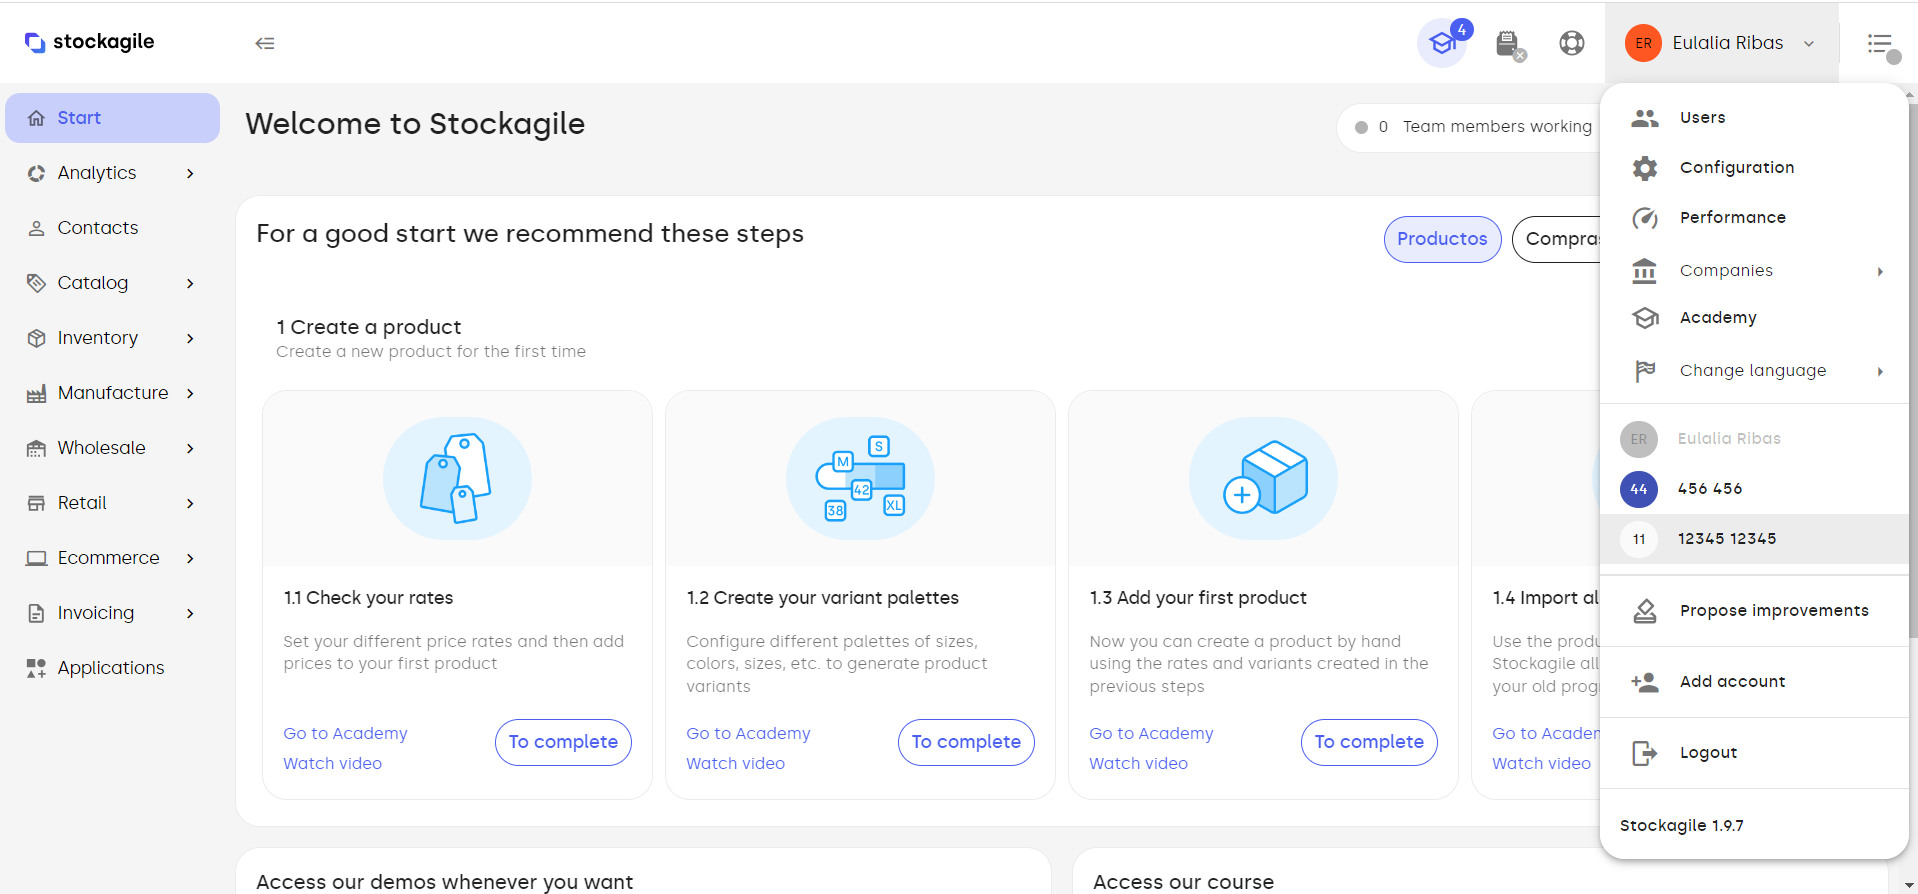Image resolution: width=1918 pixels, height=894 pixels.
Task: Click the Contacts person icon
Action: [37, 228]
